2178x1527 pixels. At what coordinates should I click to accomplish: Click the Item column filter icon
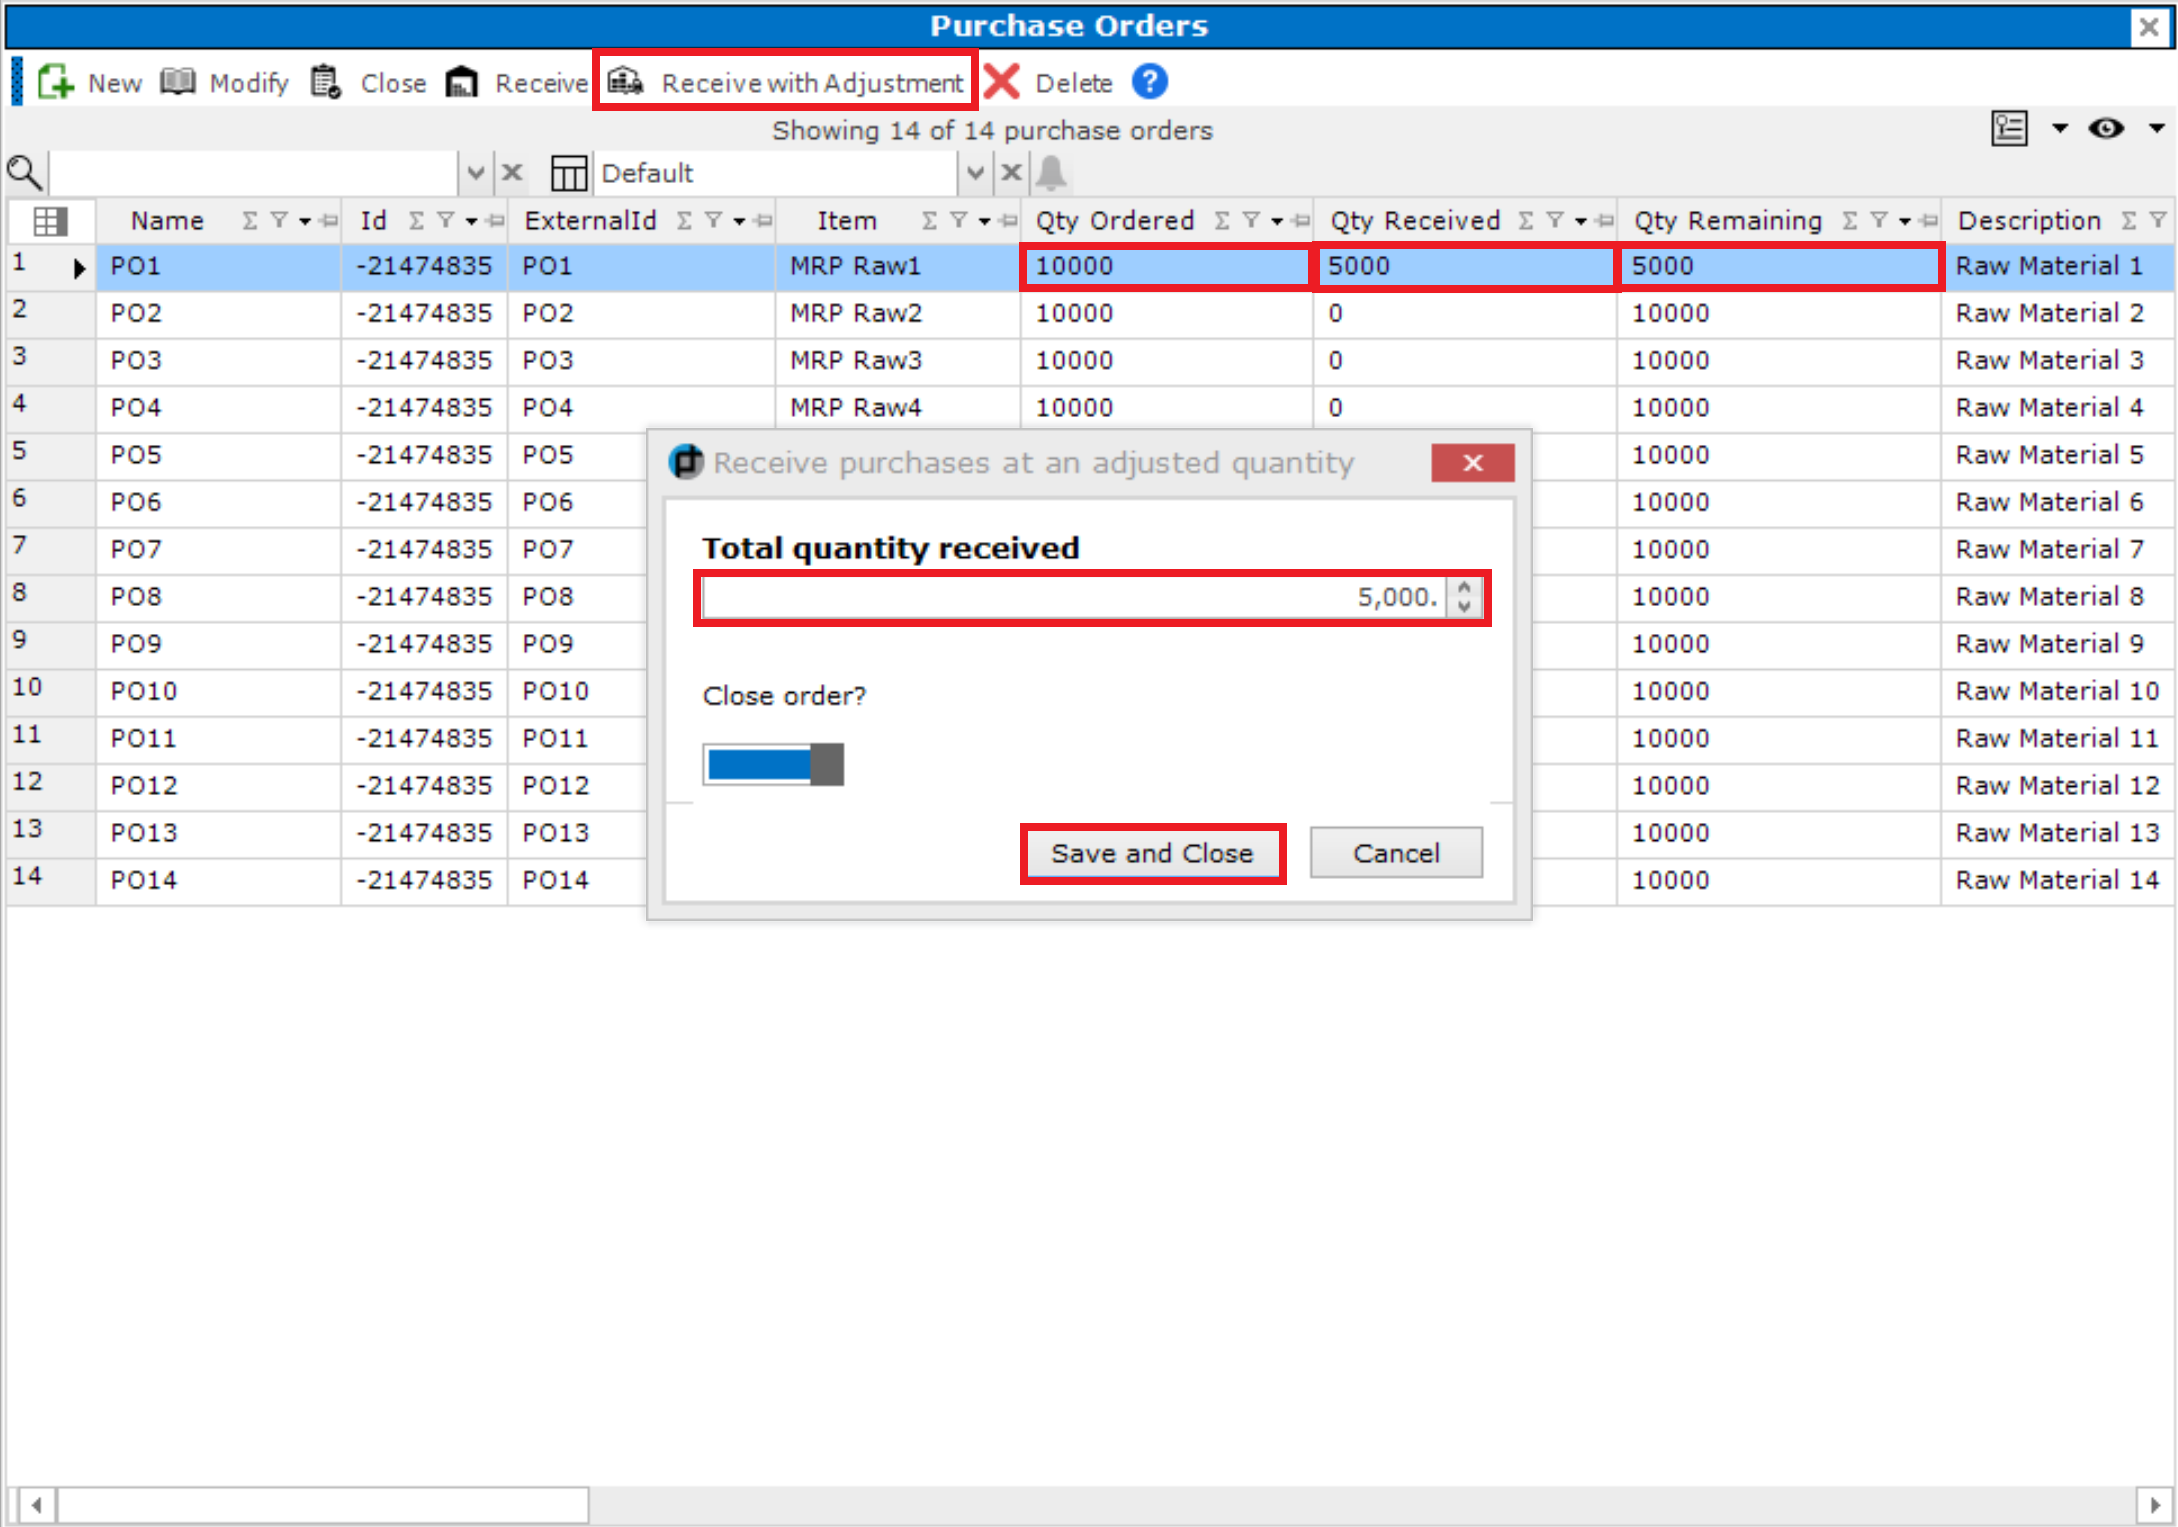point(958,220)
